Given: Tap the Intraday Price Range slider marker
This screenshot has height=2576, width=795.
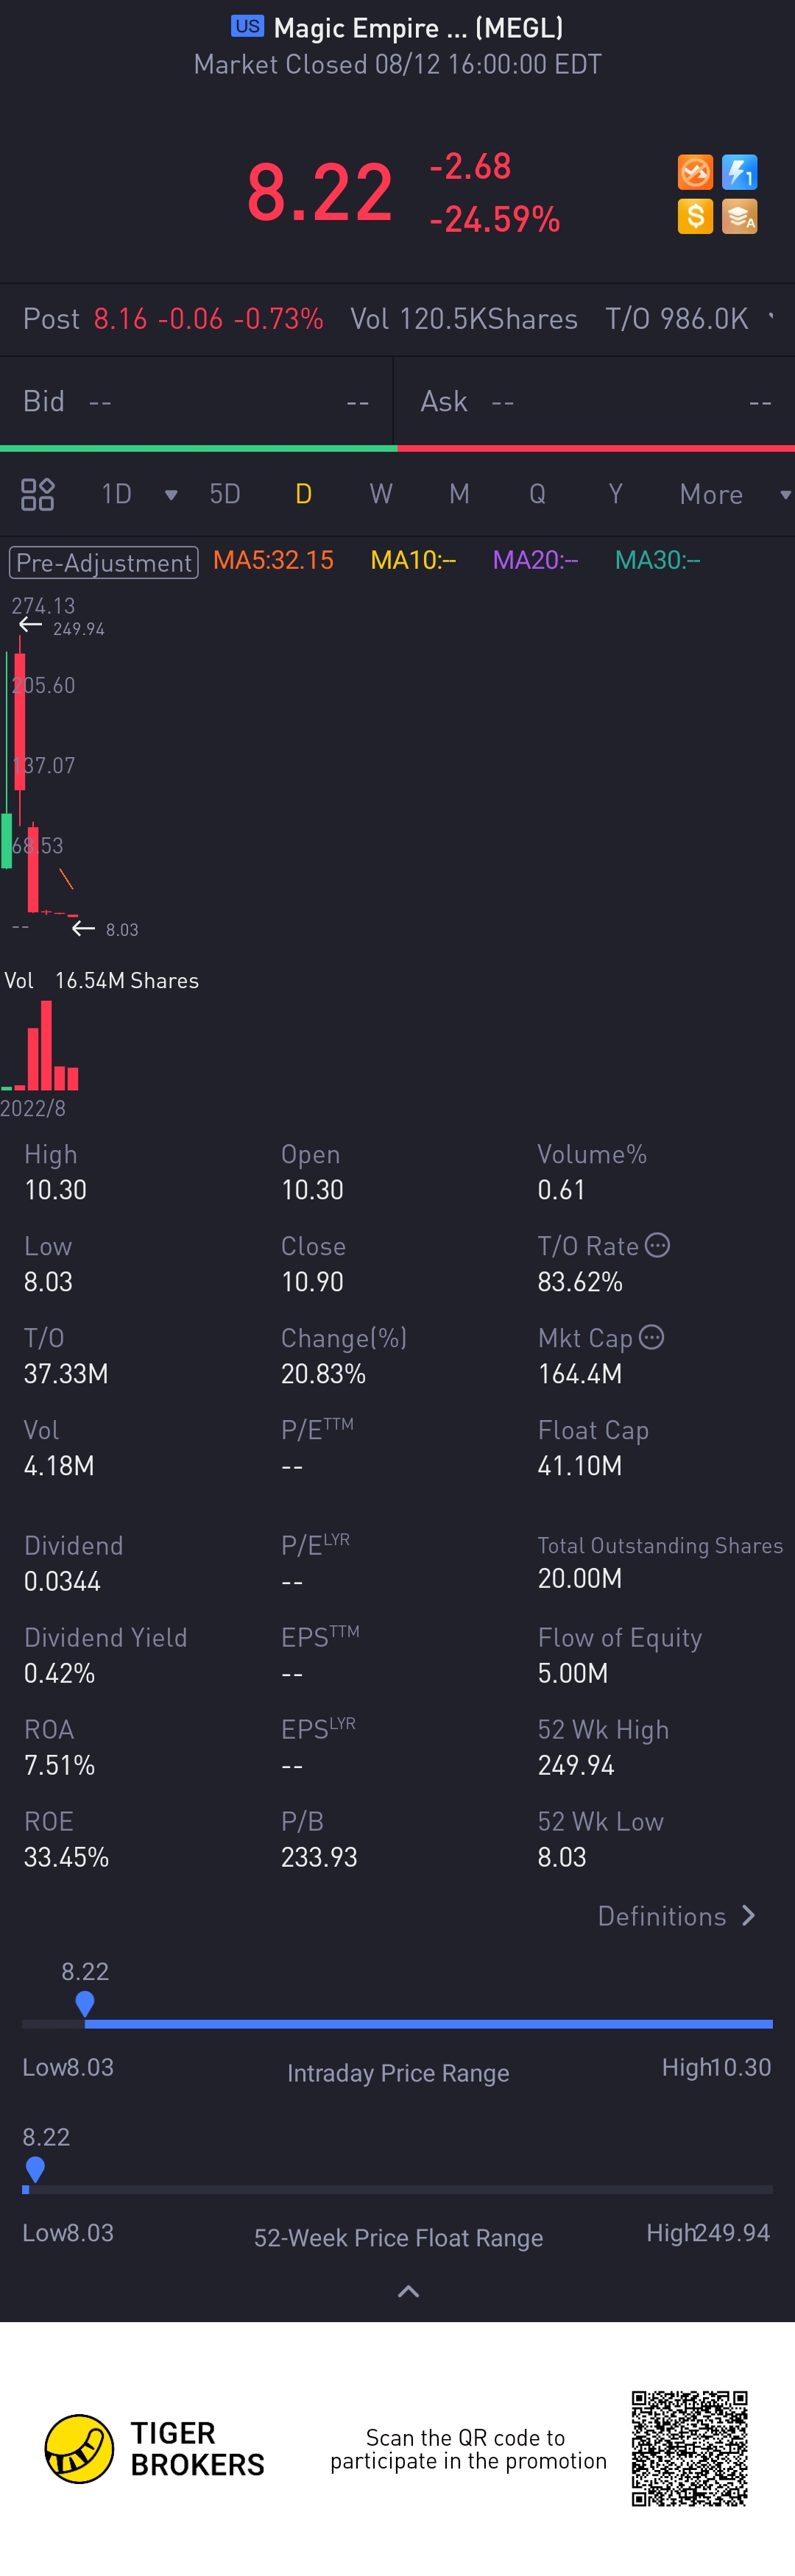Looking at the screenshot, I should click(85, 2004).
